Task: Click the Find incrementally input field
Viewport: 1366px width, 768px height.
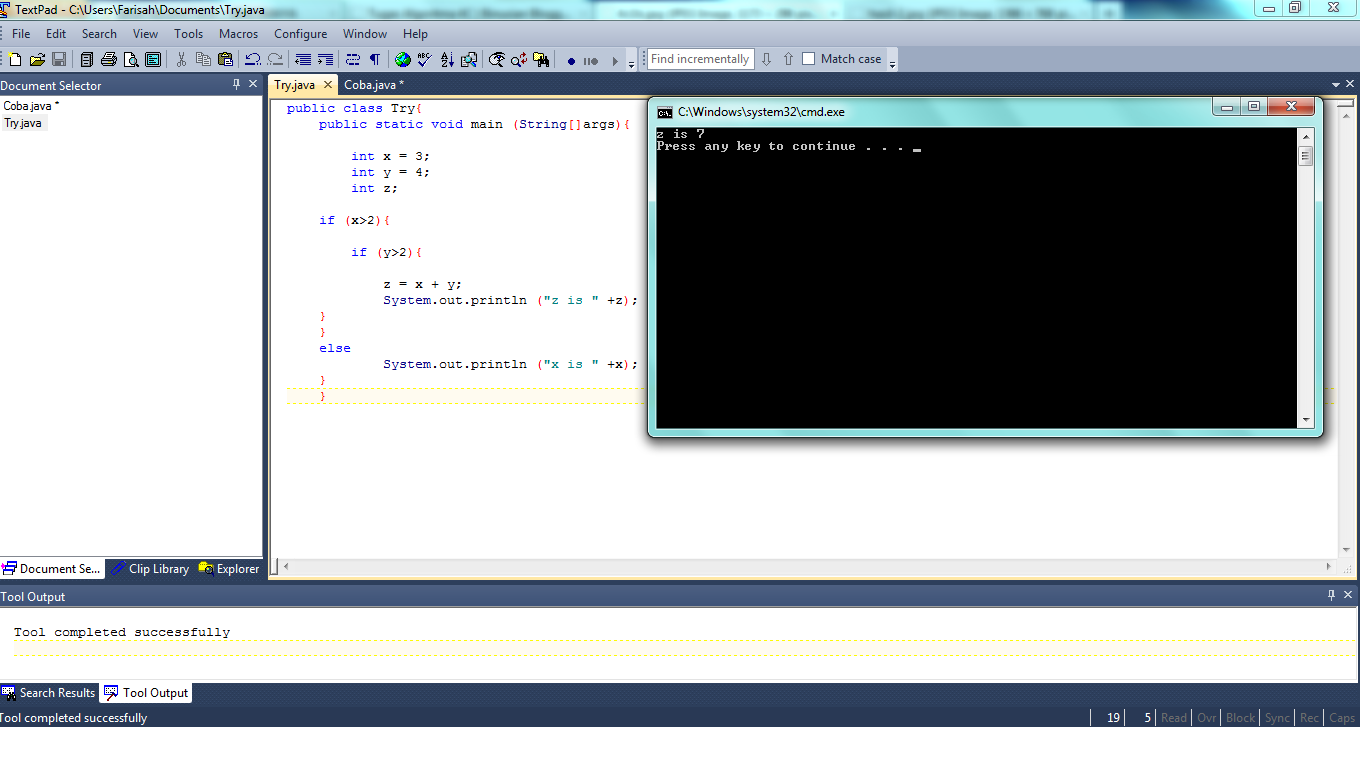Action: 700,59
